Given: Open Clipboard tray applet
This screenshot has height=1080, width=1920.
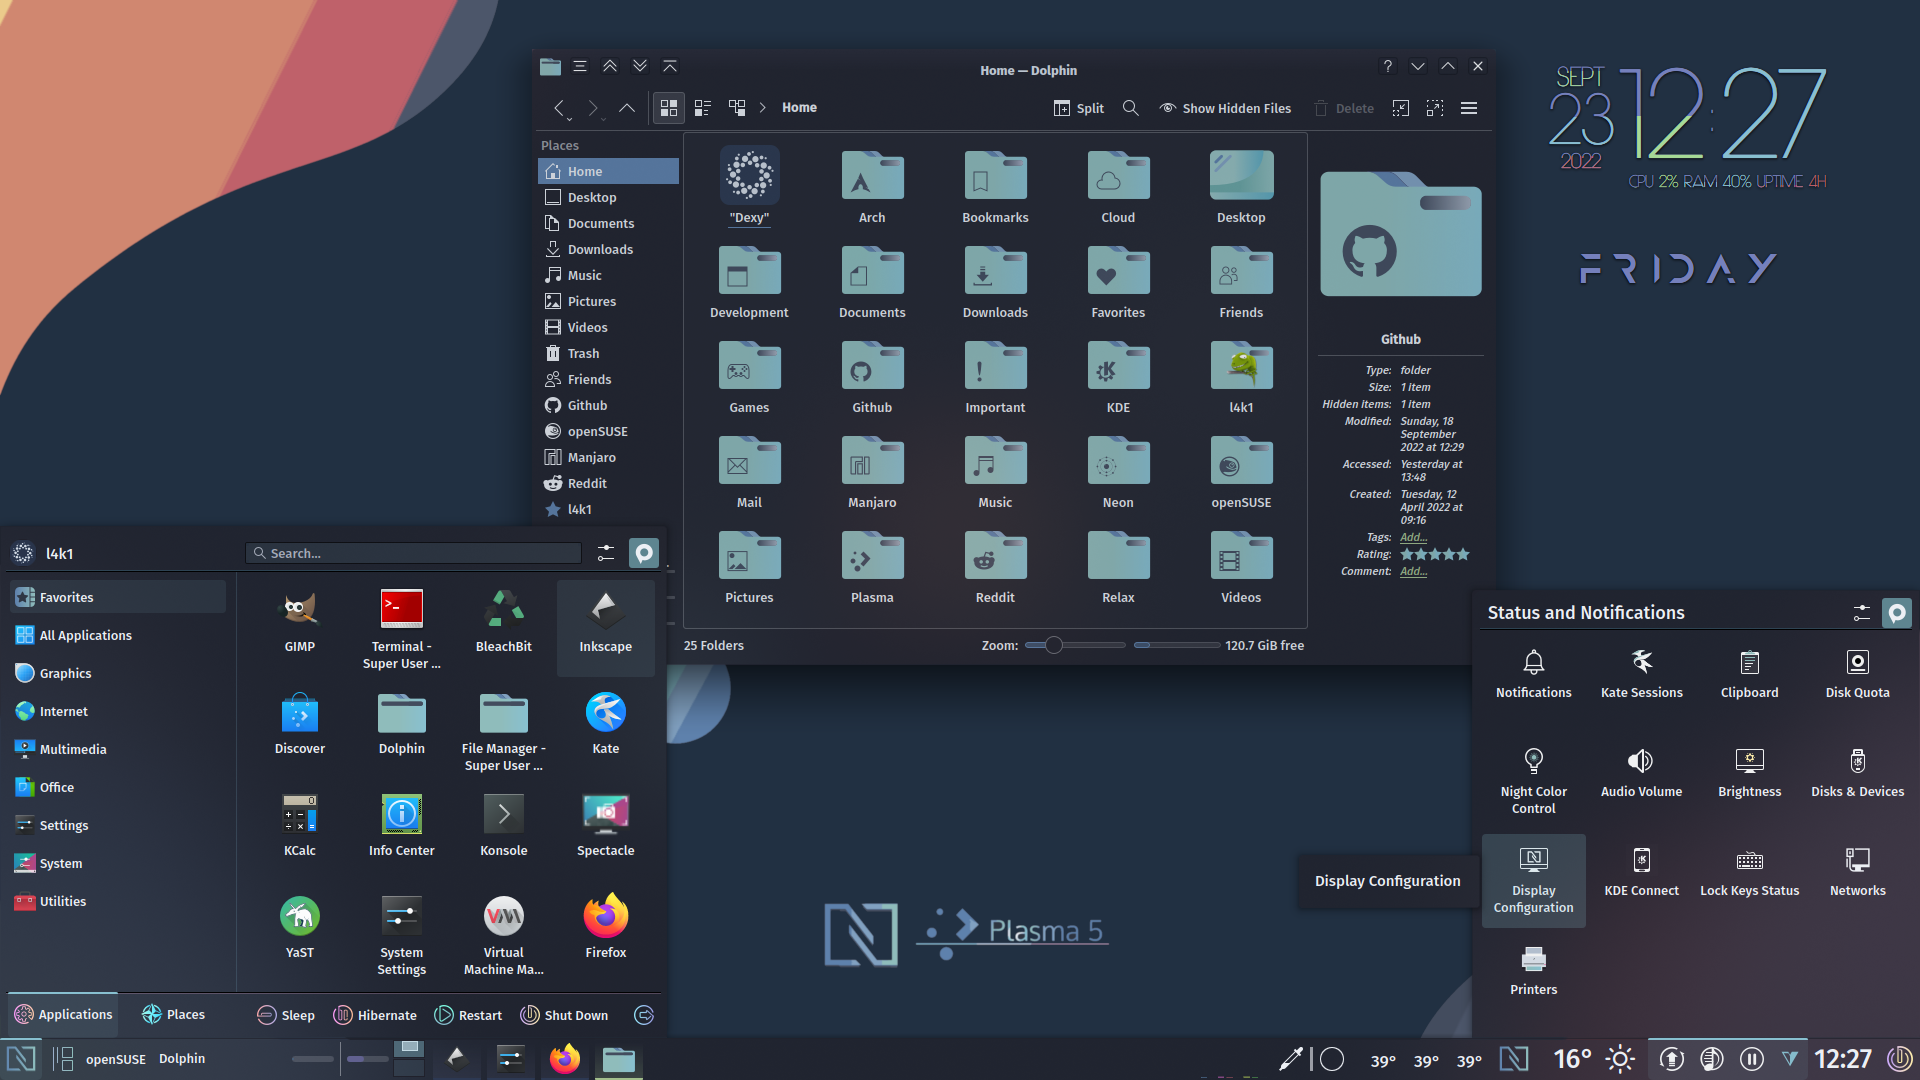Looking at the screenshot, I should click(x=1750, y=673).
